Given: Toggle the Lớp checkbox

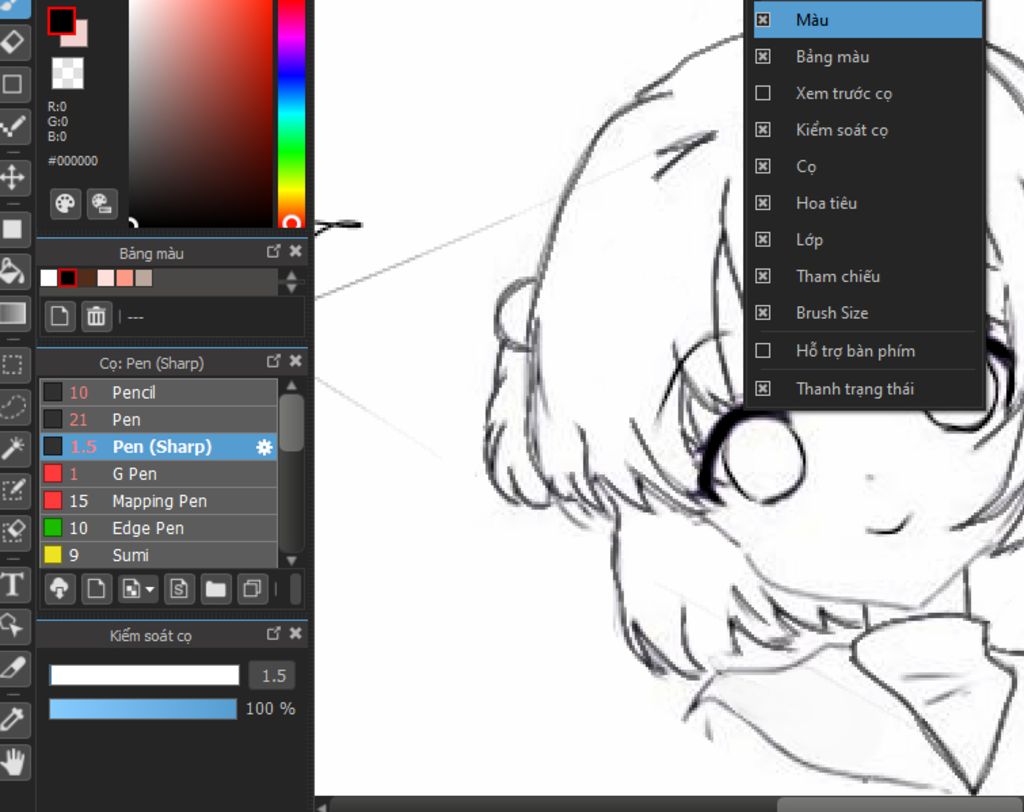Looking at the screenshot, I should pos(763,239).
